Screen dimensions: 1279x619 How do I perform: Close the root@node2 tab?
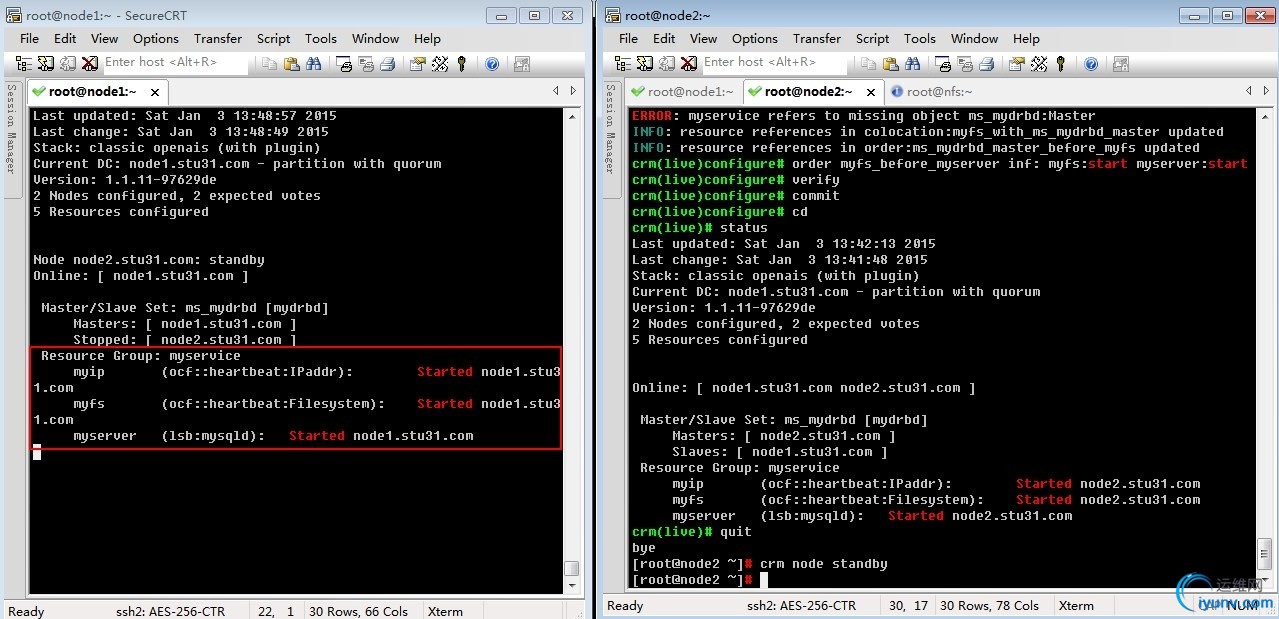tap(871, 92)
